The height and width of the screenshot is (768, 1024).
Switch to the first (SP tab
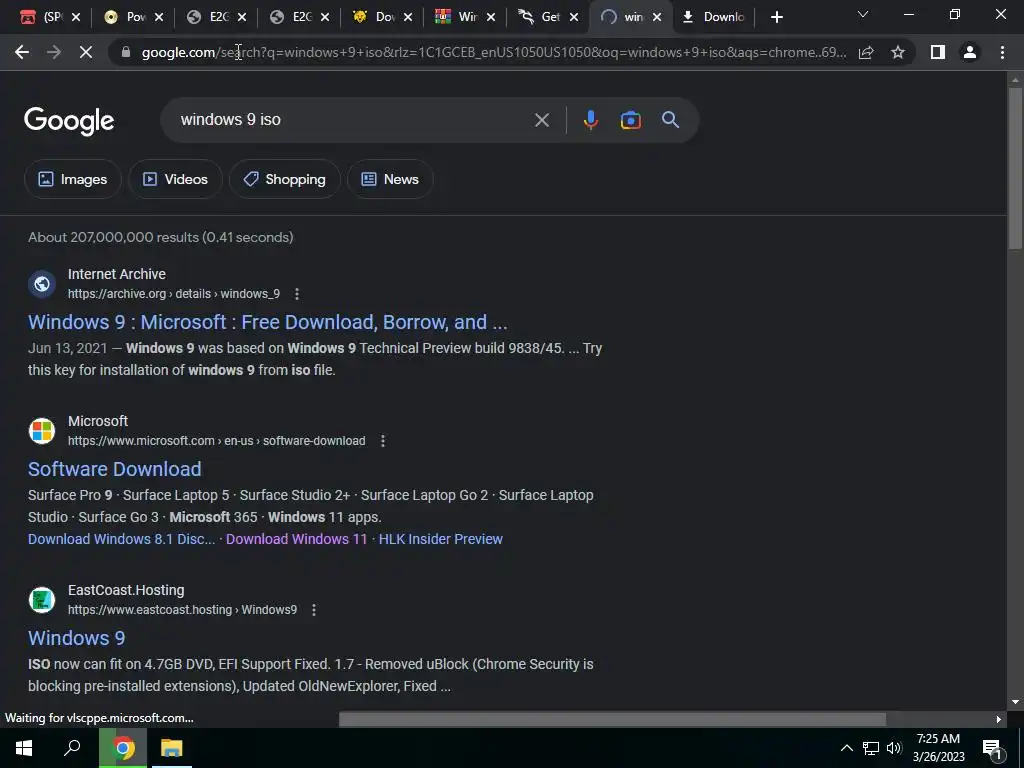coord(51,18)
